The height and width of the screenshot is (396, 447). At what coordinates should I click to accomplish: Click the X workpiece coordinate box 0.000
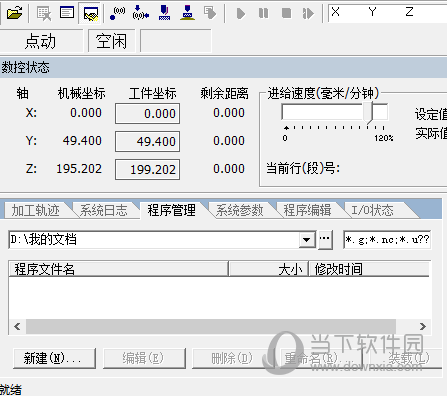148,114
